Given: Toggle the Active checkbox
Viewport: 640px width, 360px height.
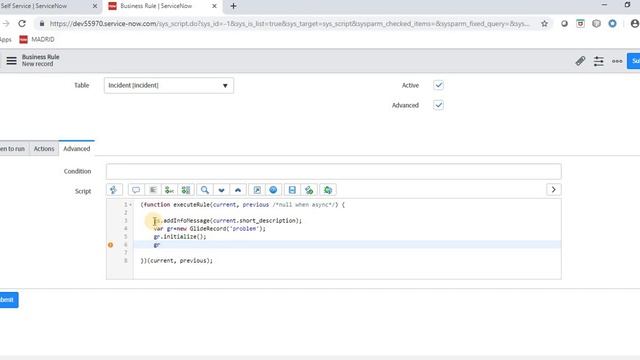Looking at the screenshot, I should pyautogui.click(x=438, y=85).
